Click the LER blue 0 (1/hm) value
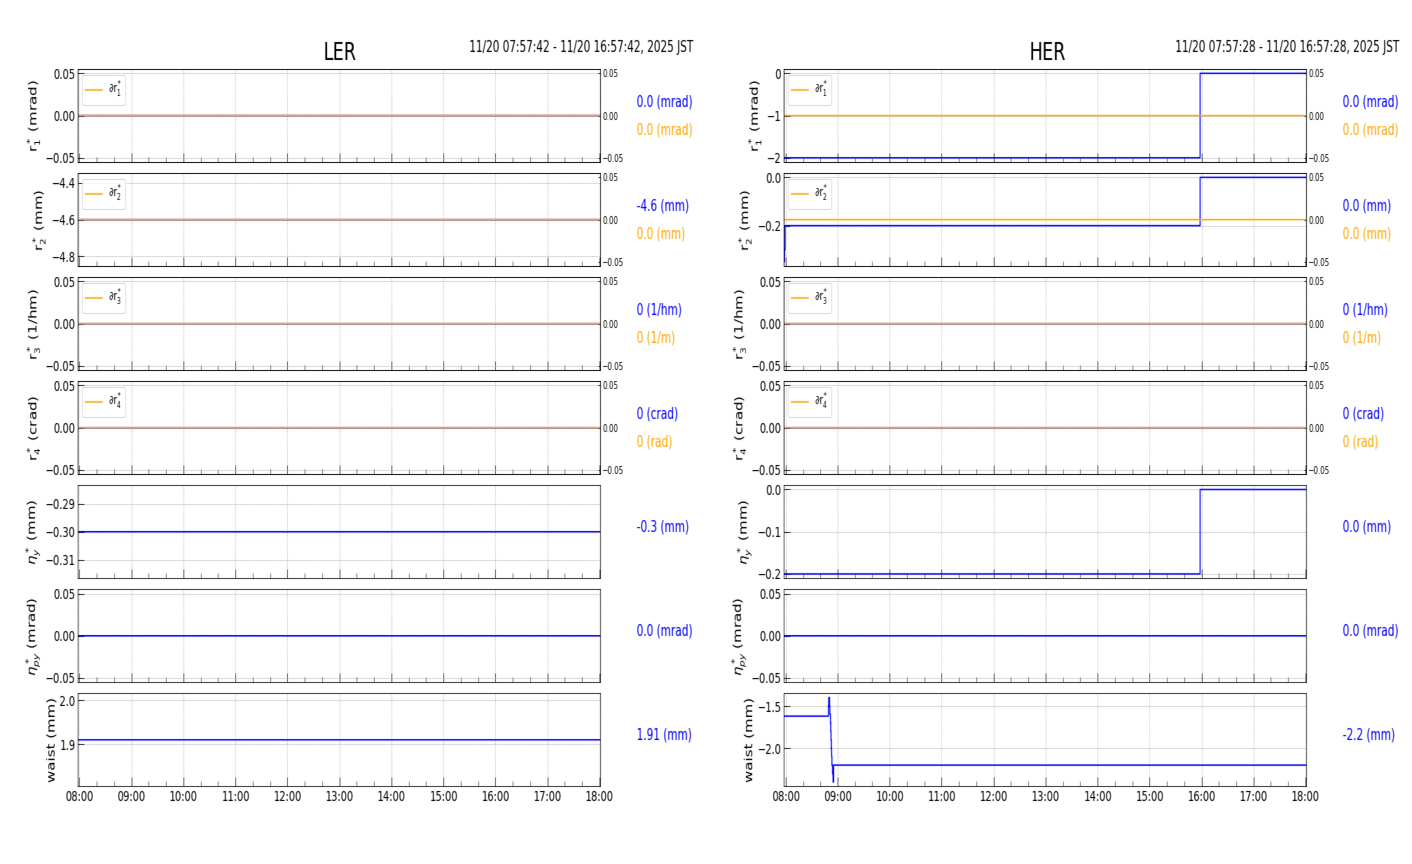The height and width of the screenshot is (864, 1412). tap(662, 310)
